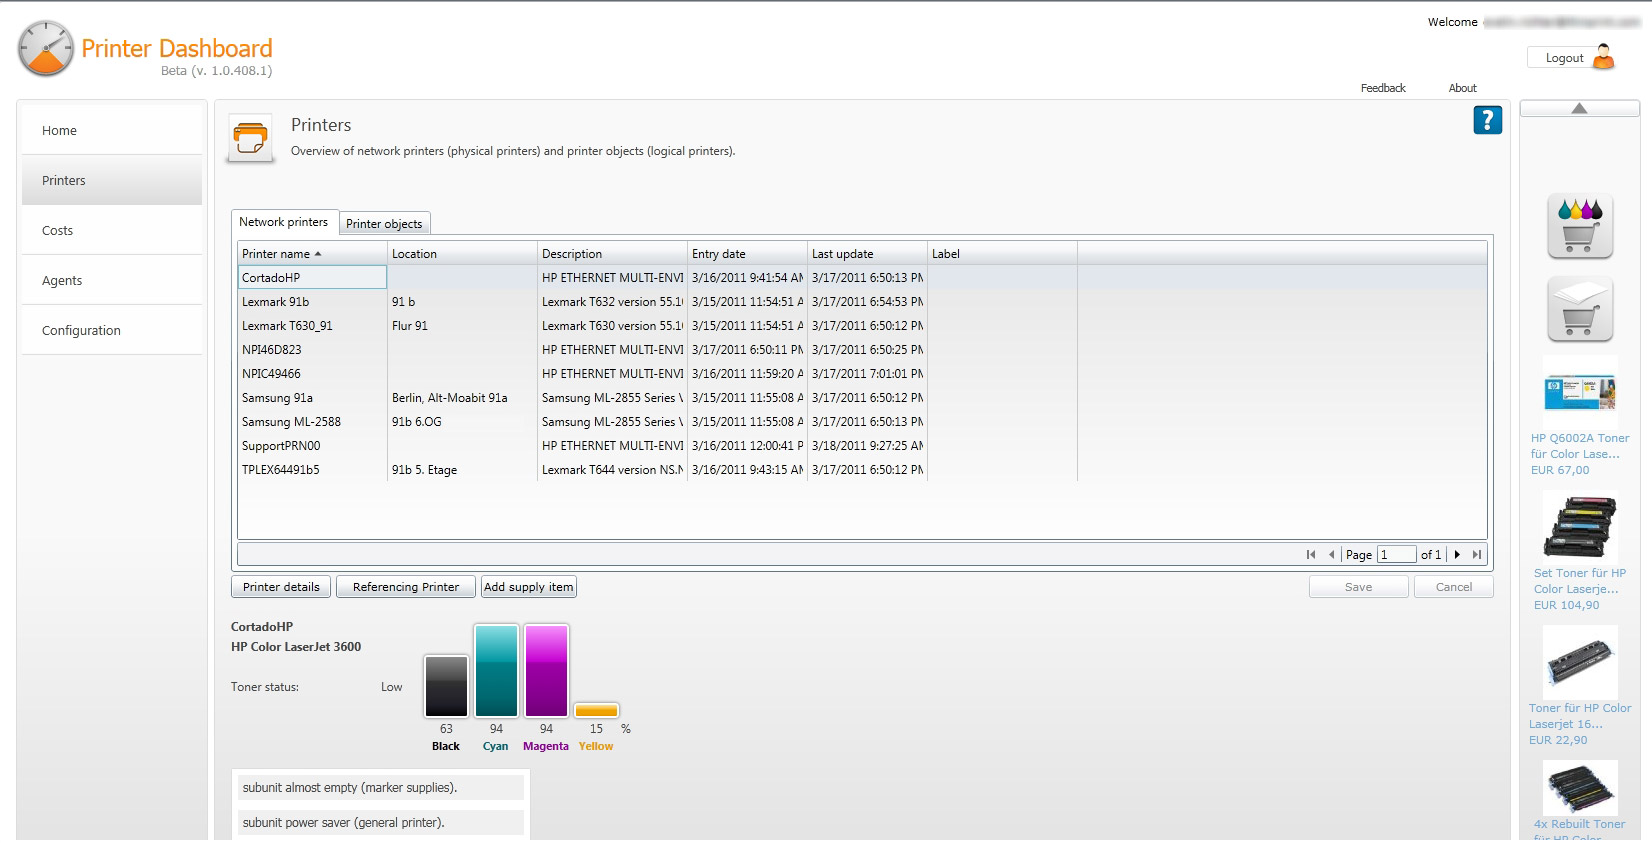1652x843 pixels.
Task: Switch to the Network printers tab
Action: pos(284,222)
